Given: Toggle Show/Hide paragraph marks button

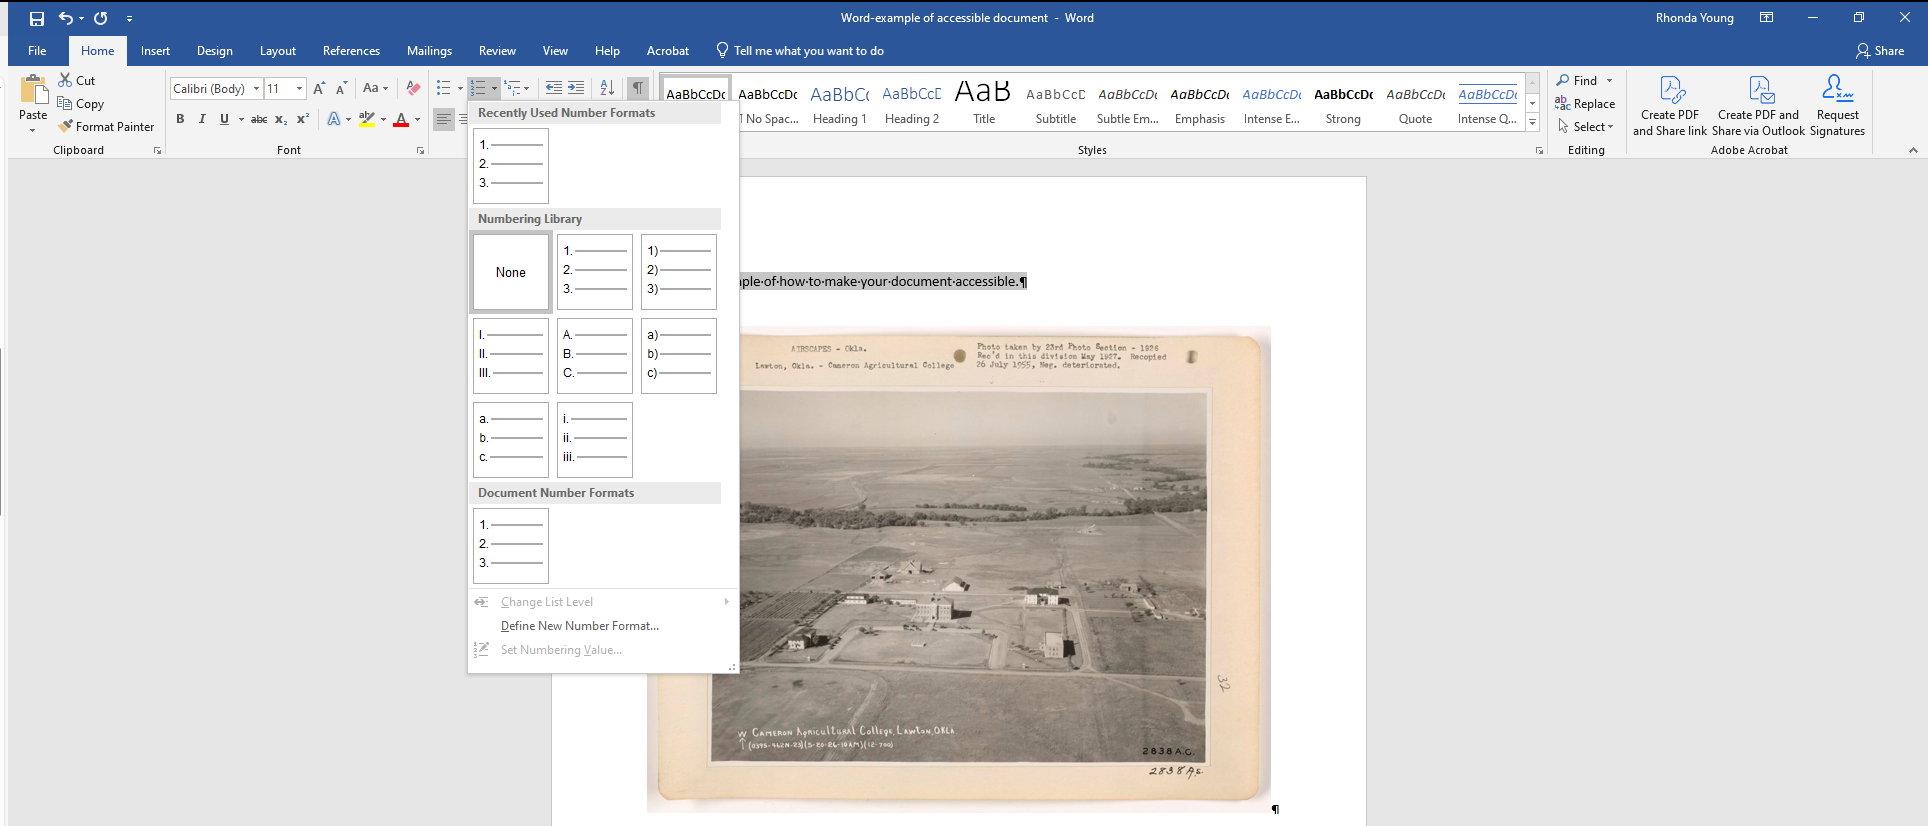Looking at the screenshot, I should (637, 89).
